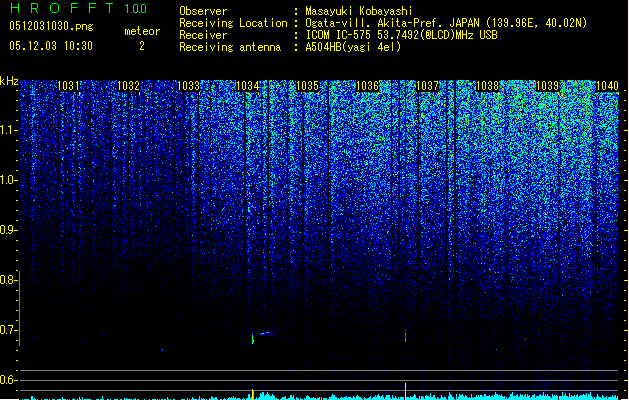
Task: Click the ICOM IC-575 53.7492 MHz USB text
Action: pos(401,35)
